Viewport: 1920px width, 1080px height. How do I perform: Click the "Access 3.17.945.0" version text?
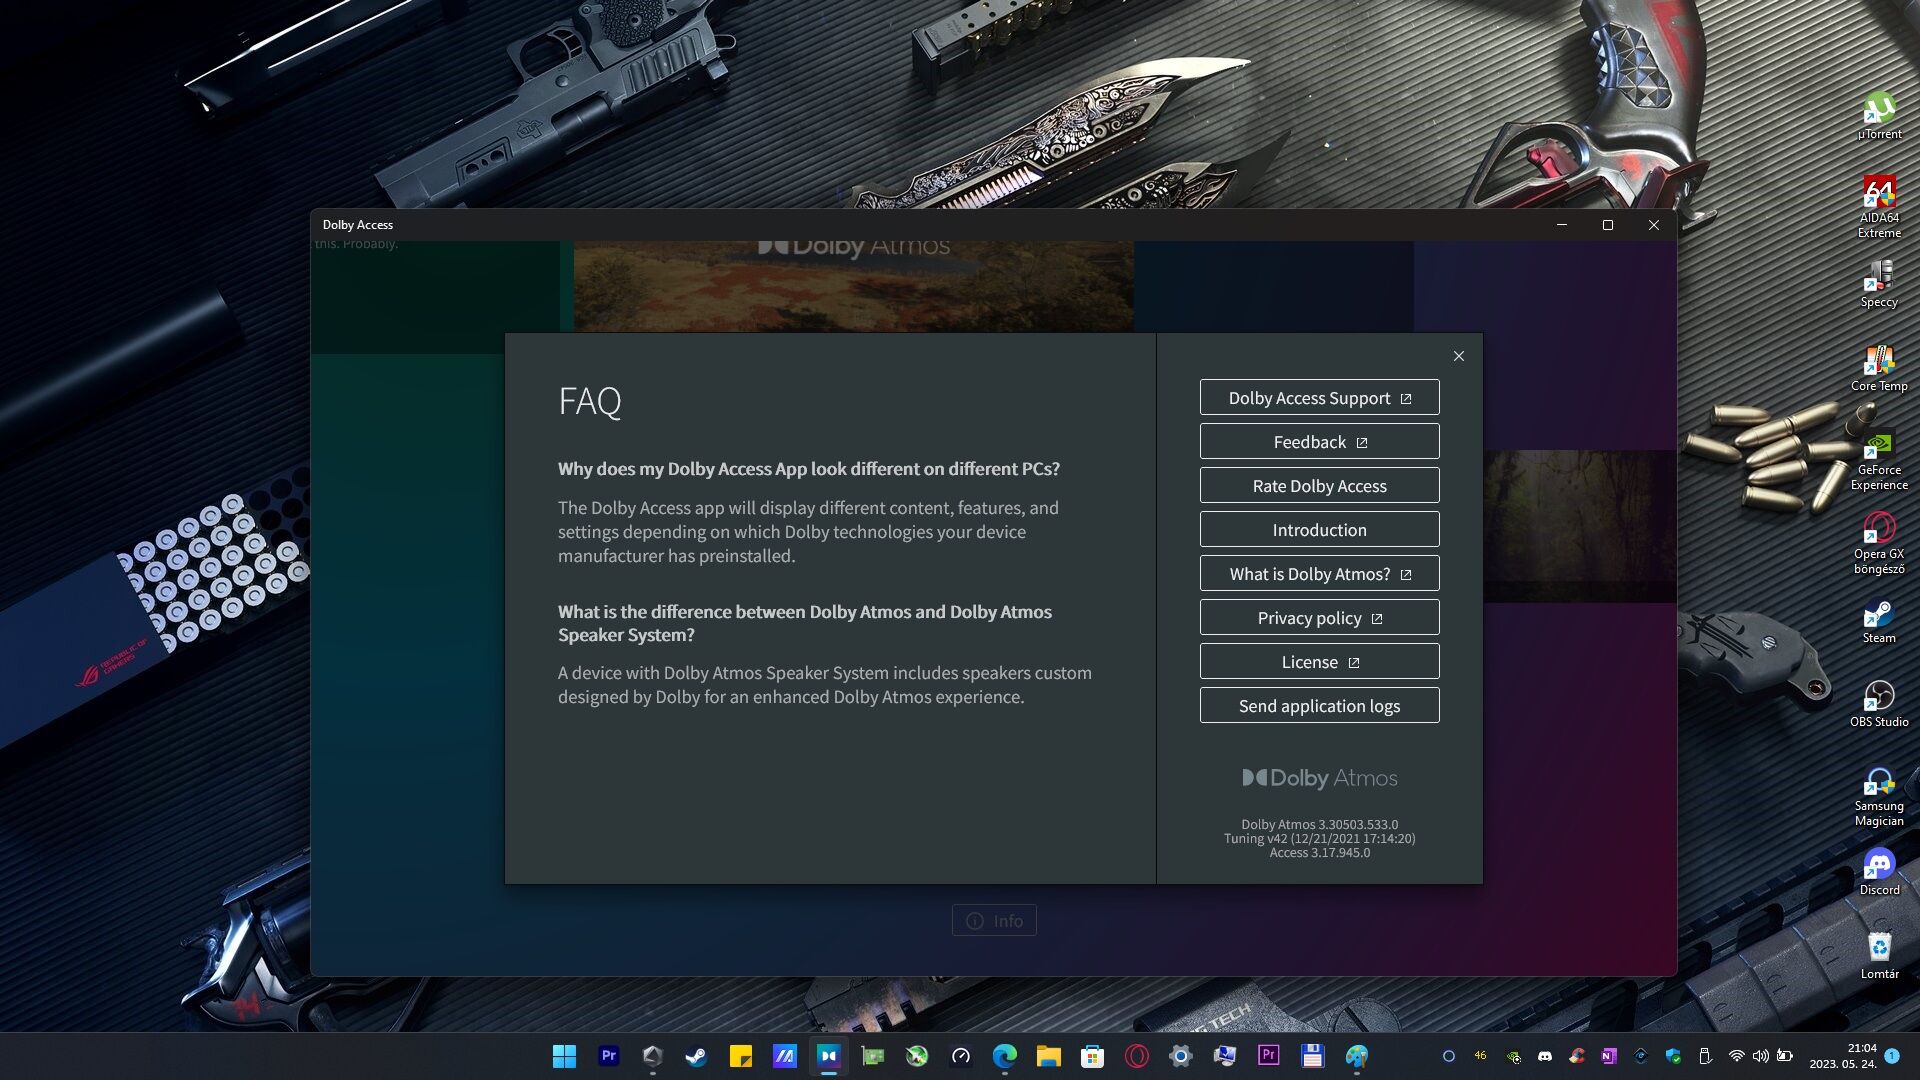pos(1319,853)
